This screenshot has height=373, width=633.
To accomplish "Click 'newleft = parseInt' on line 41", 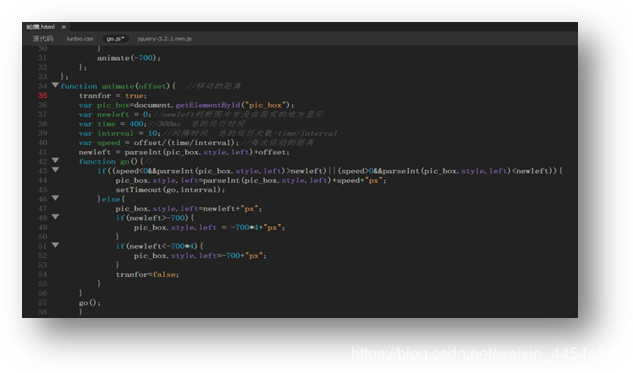I will [120, 152].
